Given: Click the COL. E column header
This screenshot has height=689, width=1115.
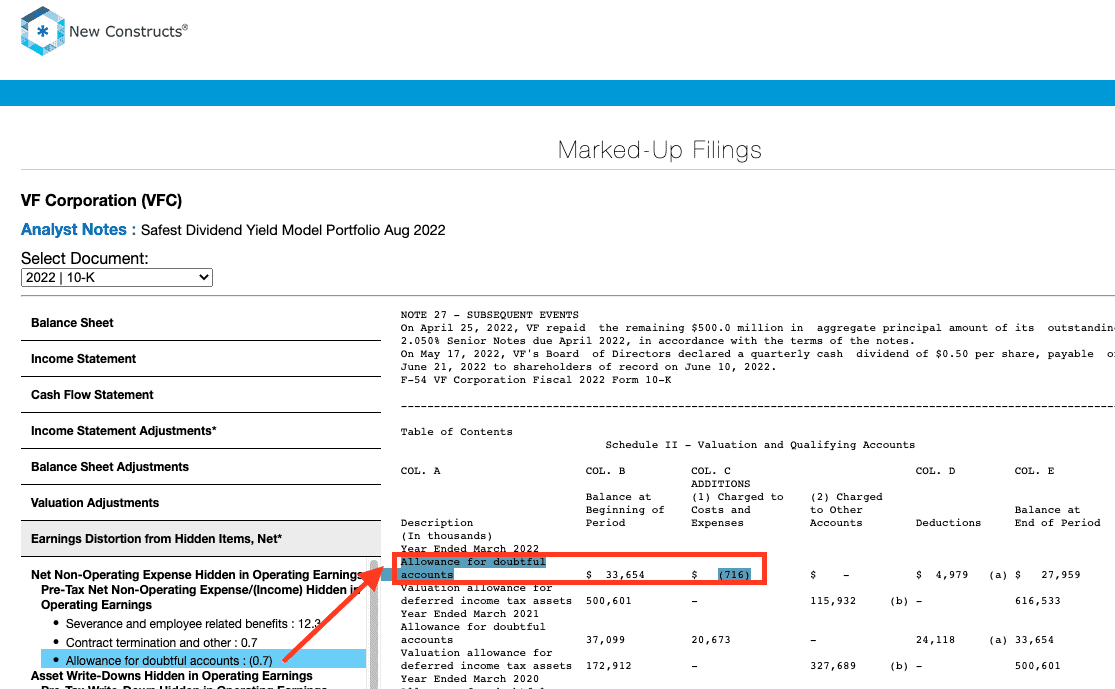Looking at the screenshot, I should tap(1035, 471).
